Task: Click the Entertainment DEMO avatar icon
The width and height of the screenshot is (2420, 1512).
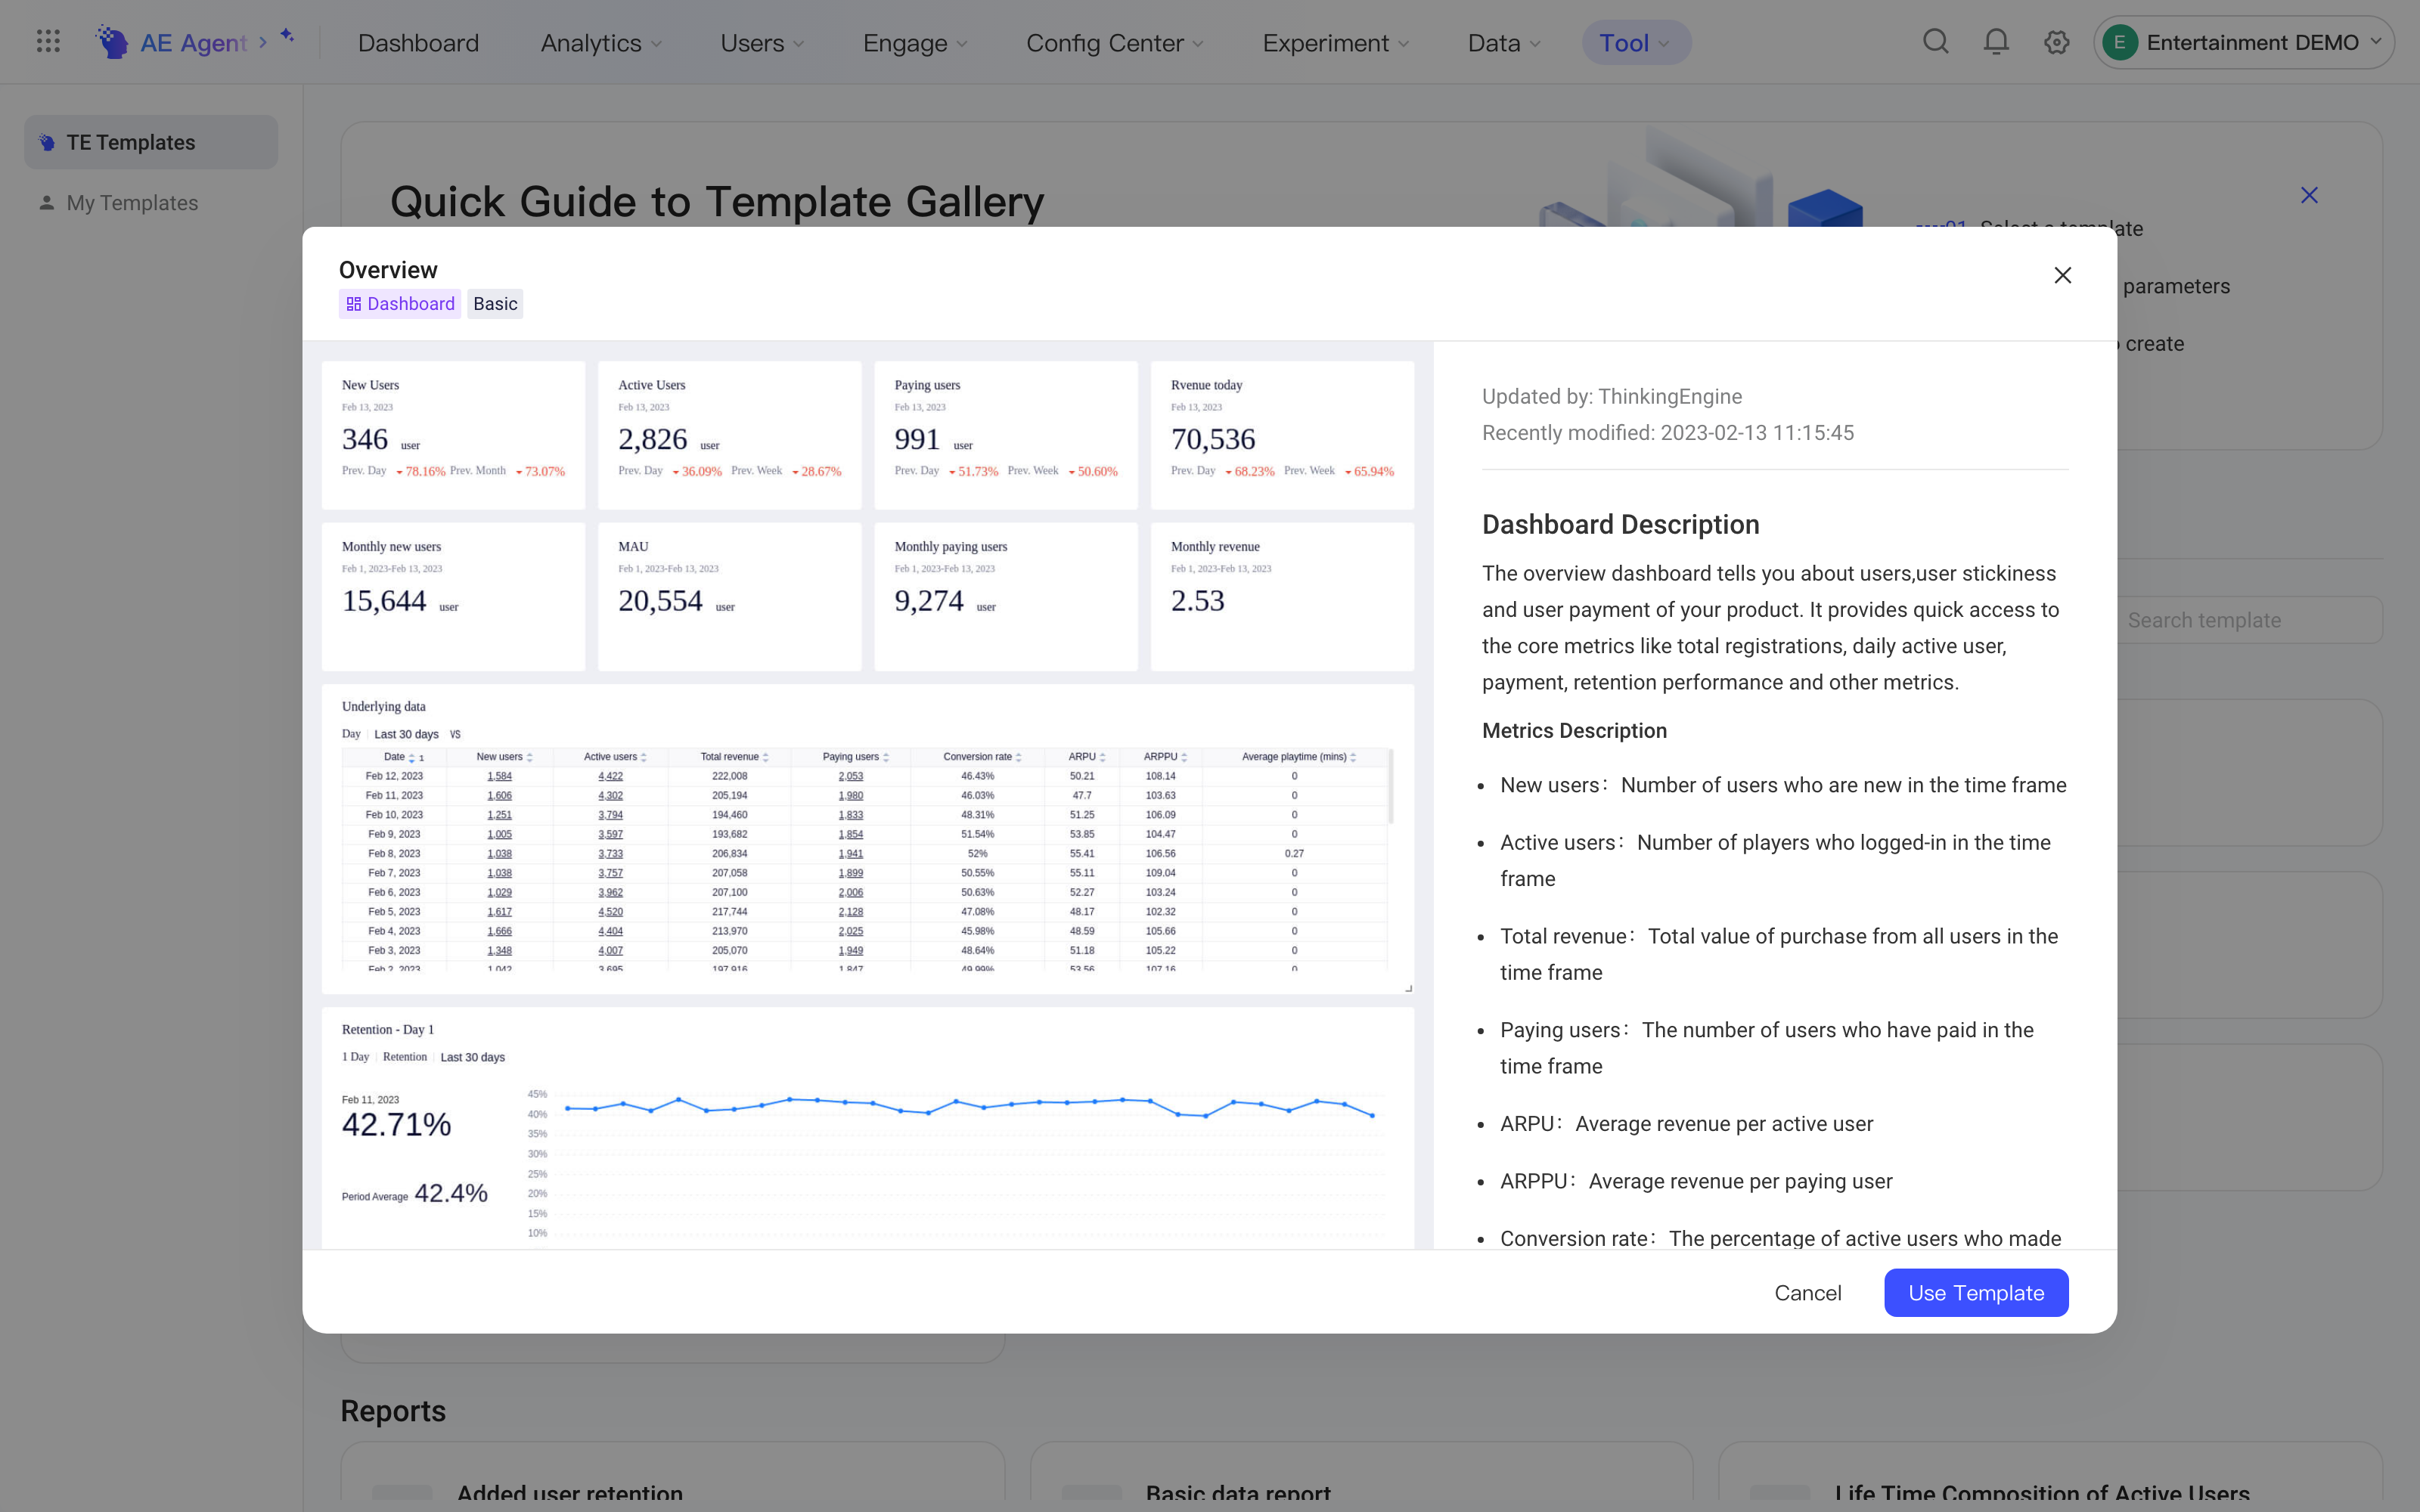Action: [2119, 42]
